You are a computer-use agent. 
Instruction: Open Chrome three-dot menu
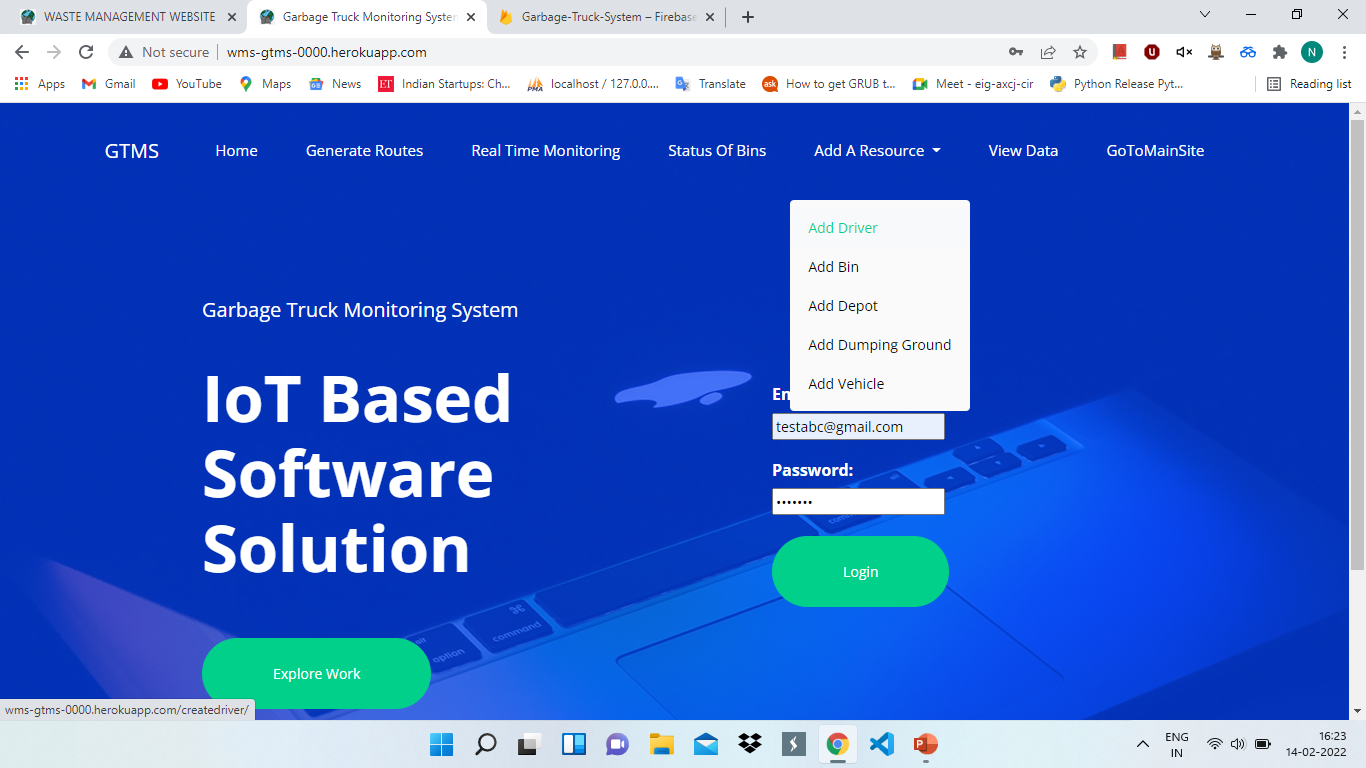click(x=1344, y=52)
